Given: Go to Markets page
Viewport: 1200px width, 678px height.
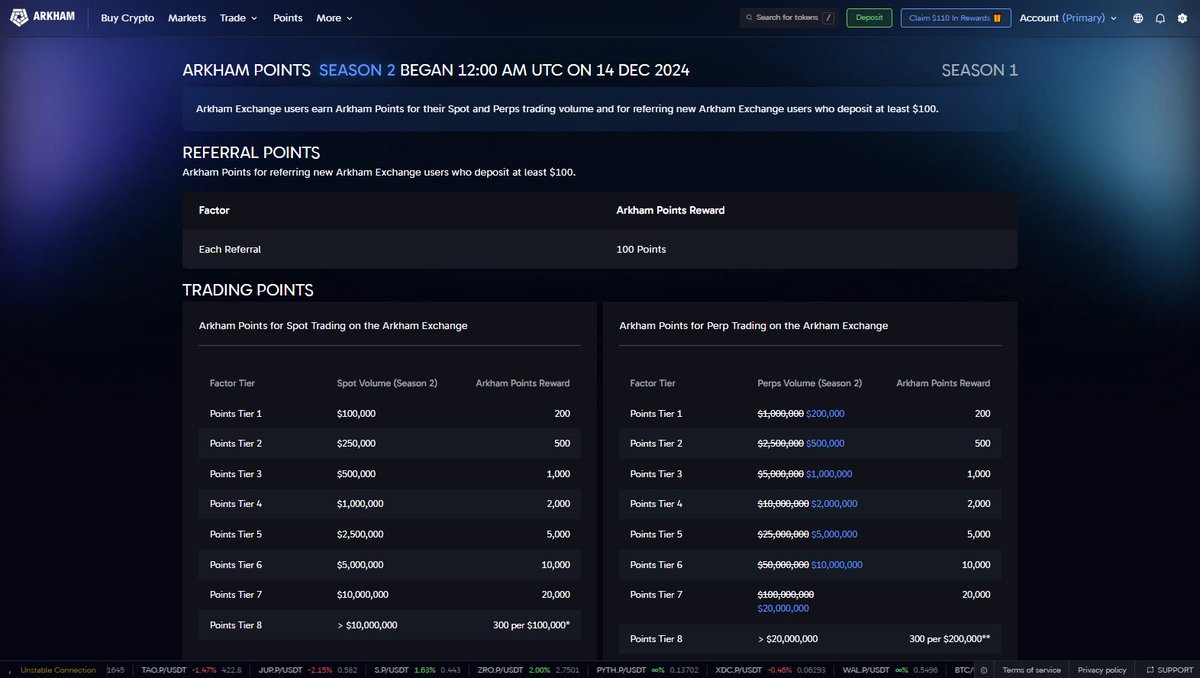Looking at the screenshot, I should click(187, 18).
